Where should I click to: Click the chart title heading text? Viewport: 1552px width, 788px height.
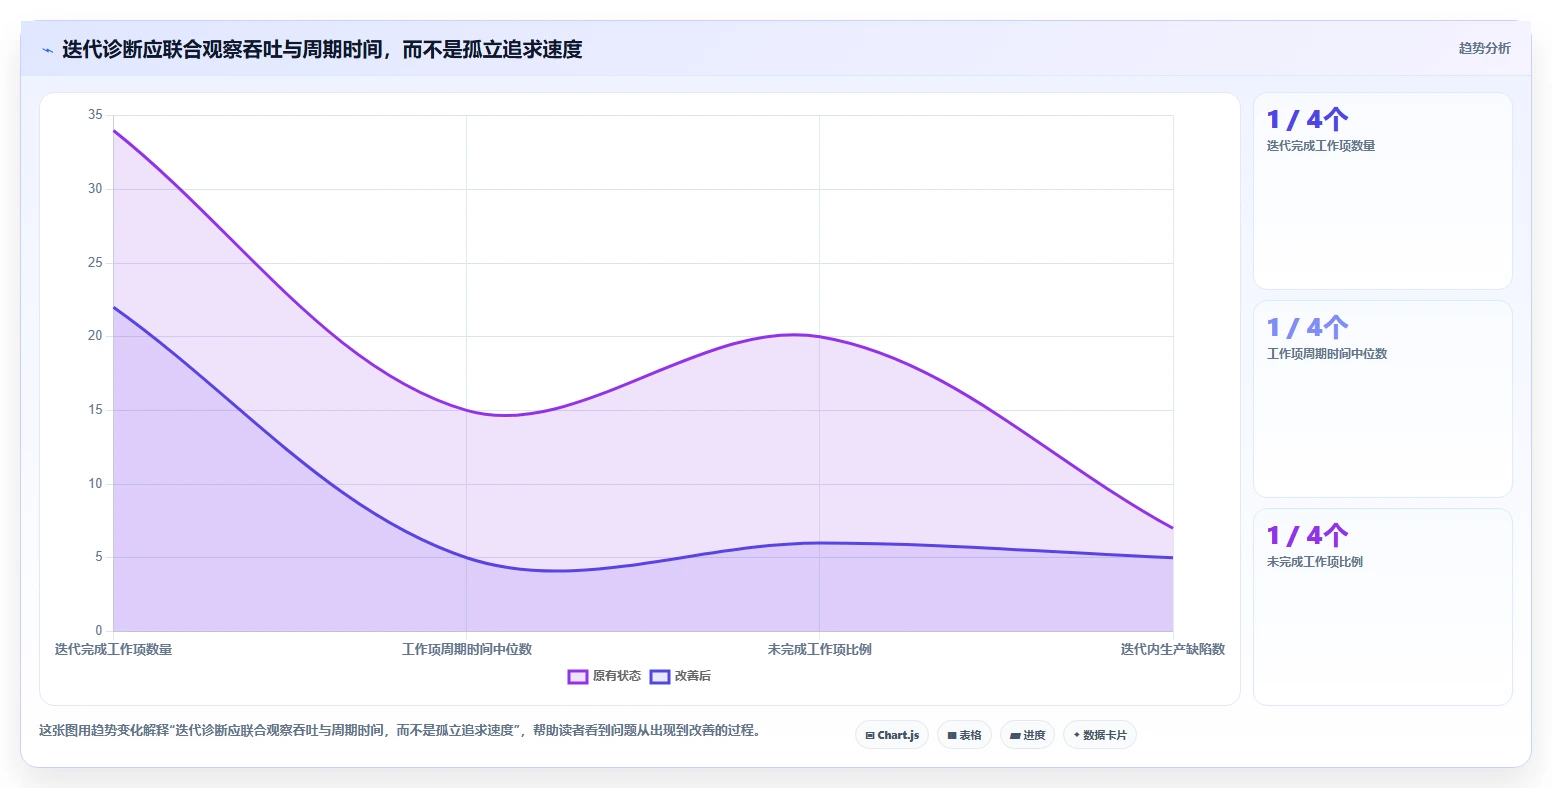click(322, 50)
